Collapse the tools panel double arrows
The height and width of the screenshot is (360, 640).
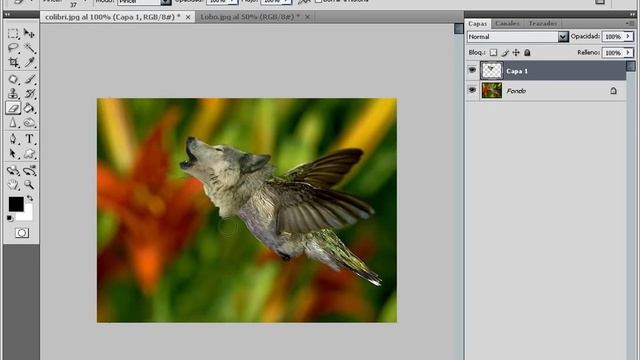point(7,14)
